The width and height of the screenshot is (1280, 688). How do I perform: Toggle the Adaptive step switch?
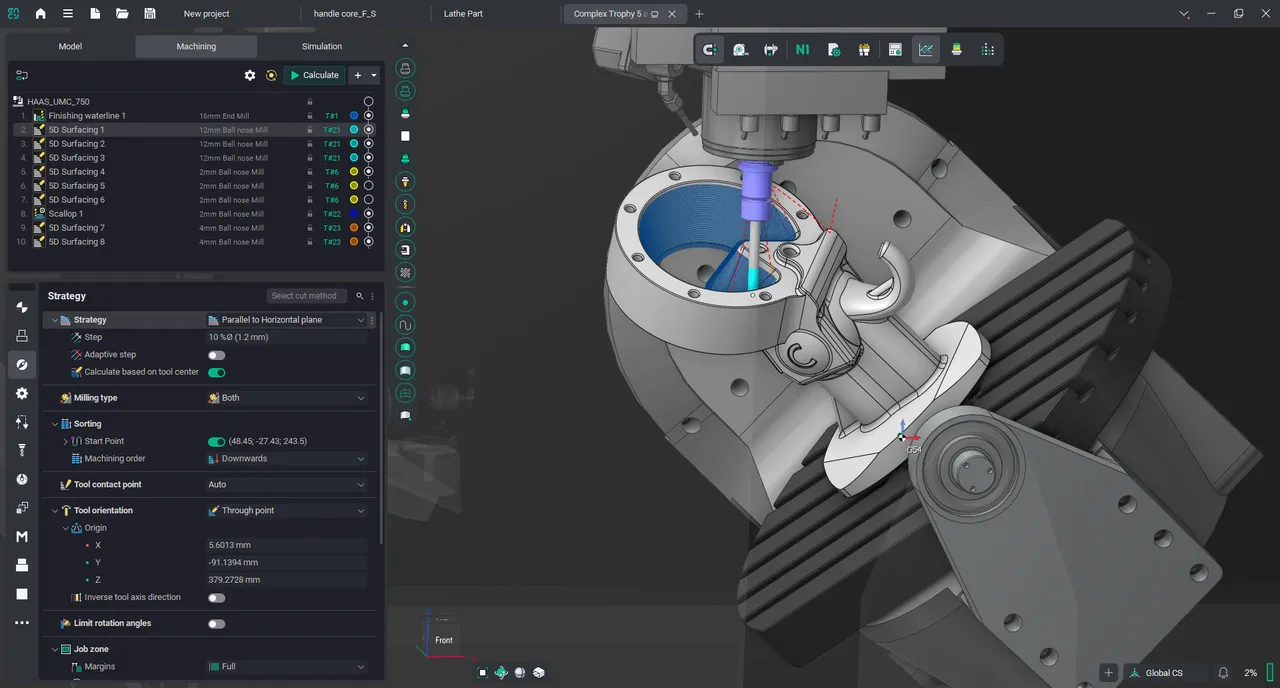pyautogui.click(x=216, y=355)
